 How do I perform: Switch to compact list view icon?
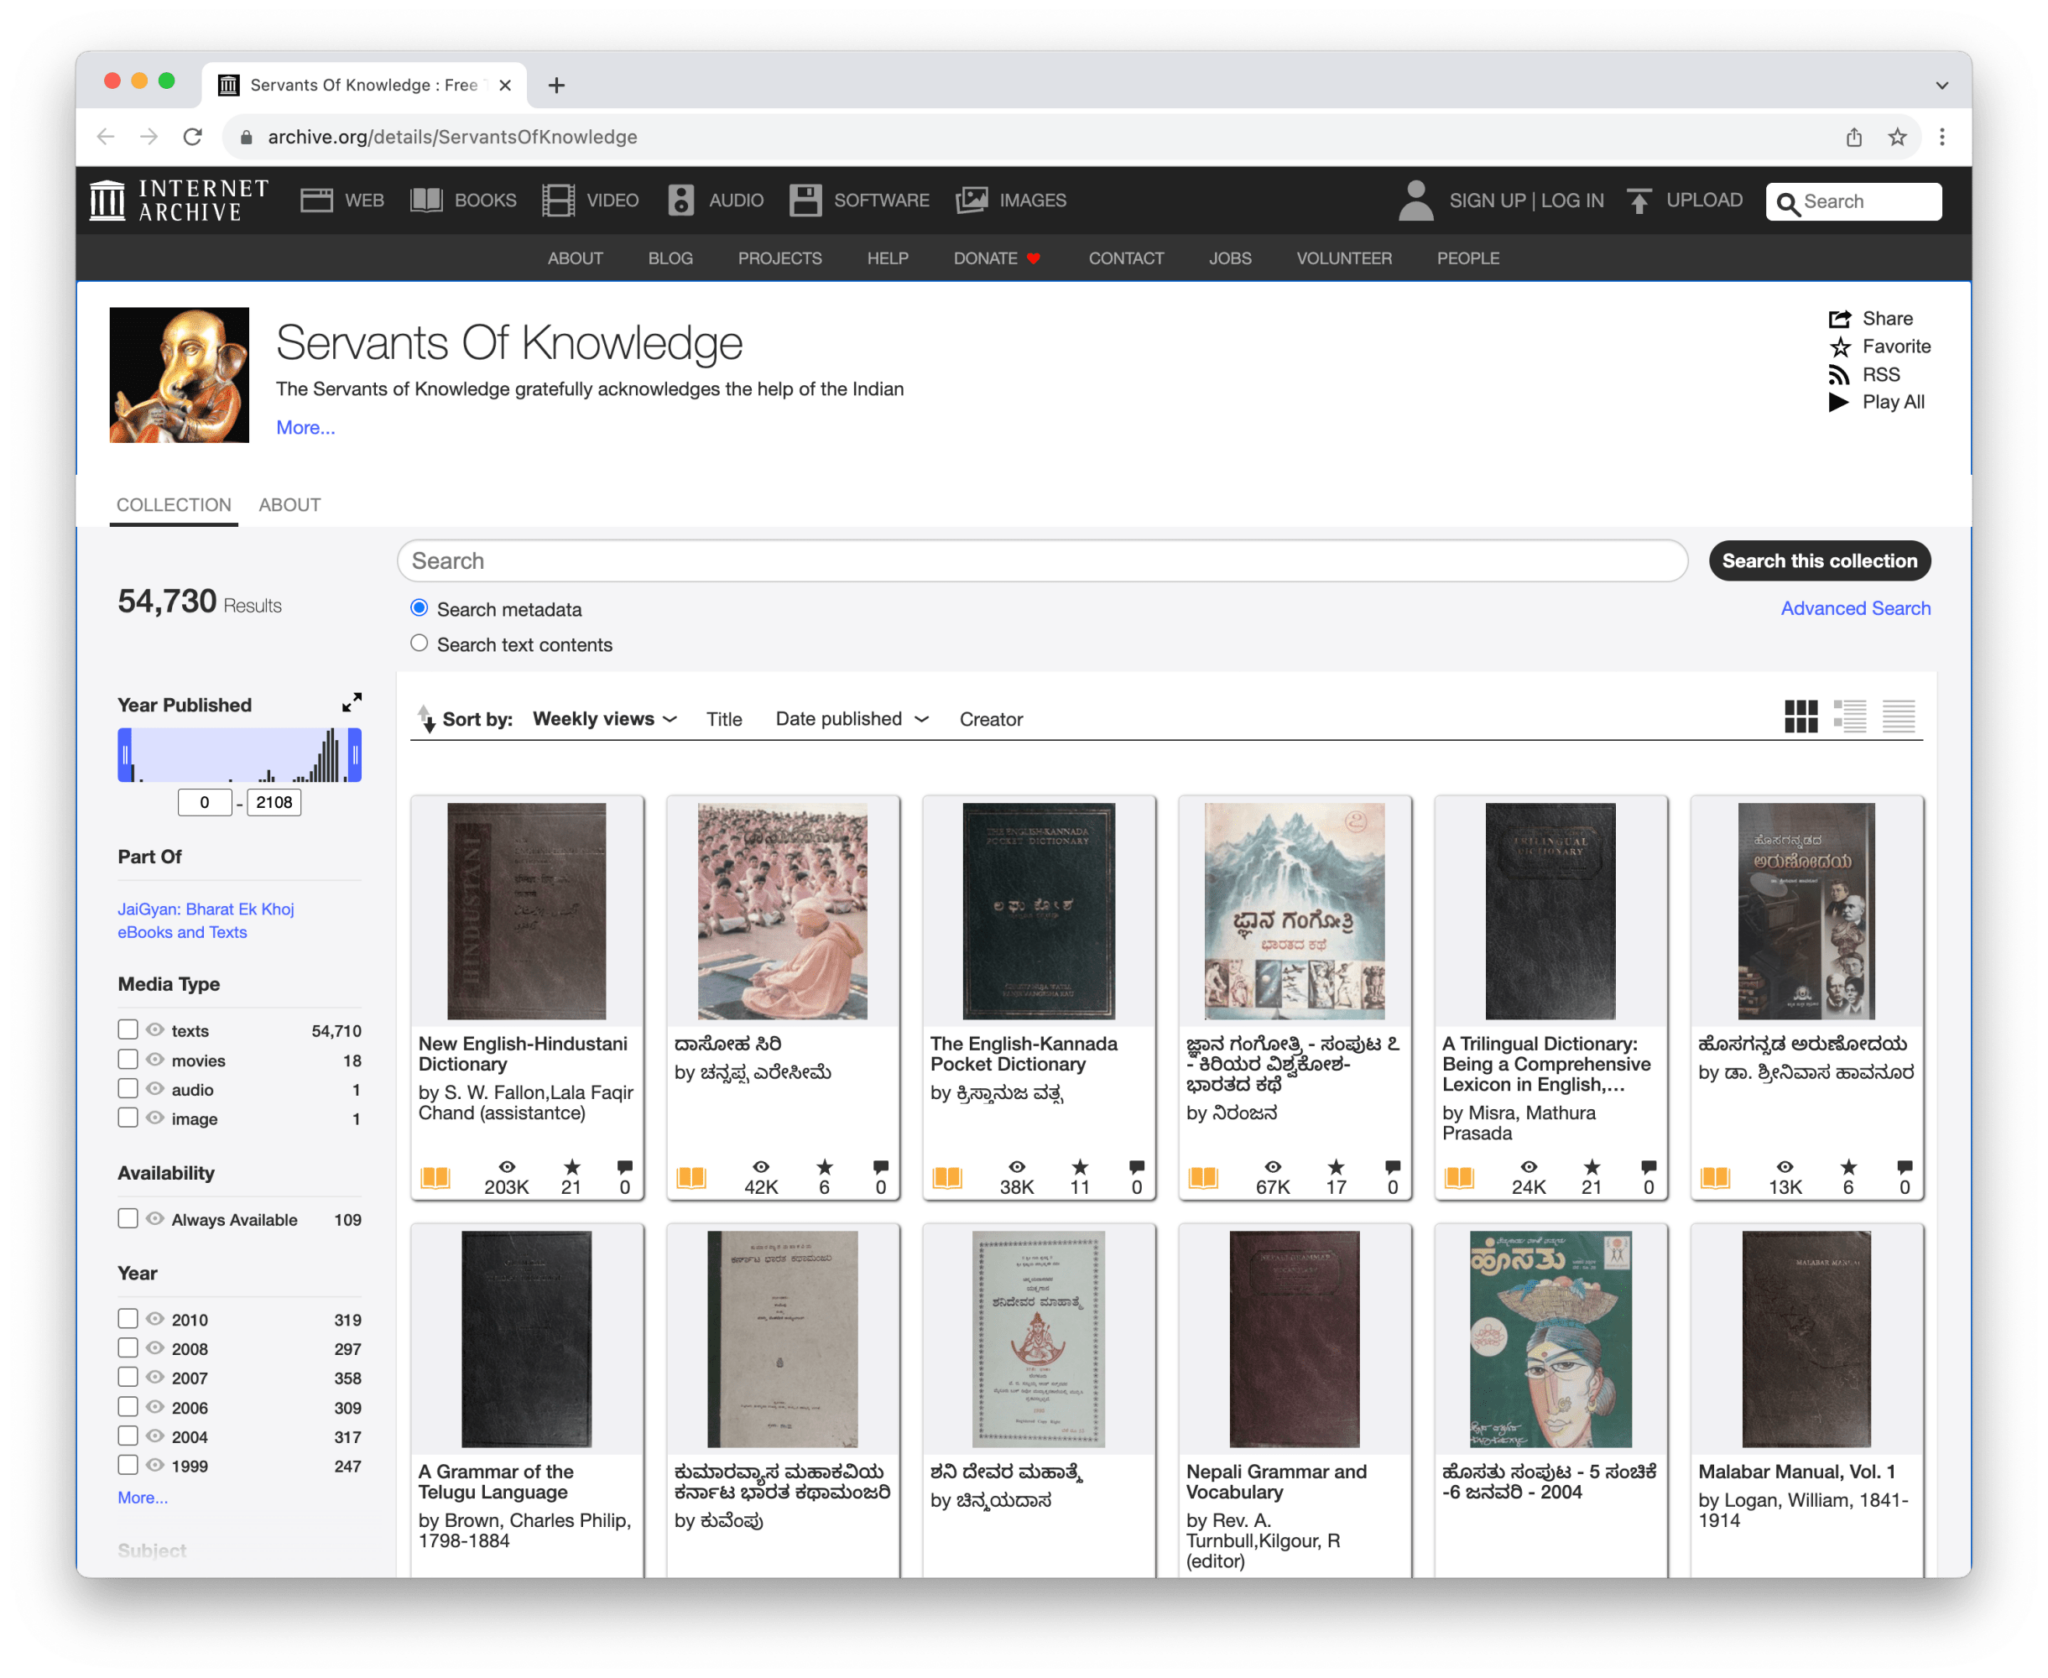coord(1898,716)
